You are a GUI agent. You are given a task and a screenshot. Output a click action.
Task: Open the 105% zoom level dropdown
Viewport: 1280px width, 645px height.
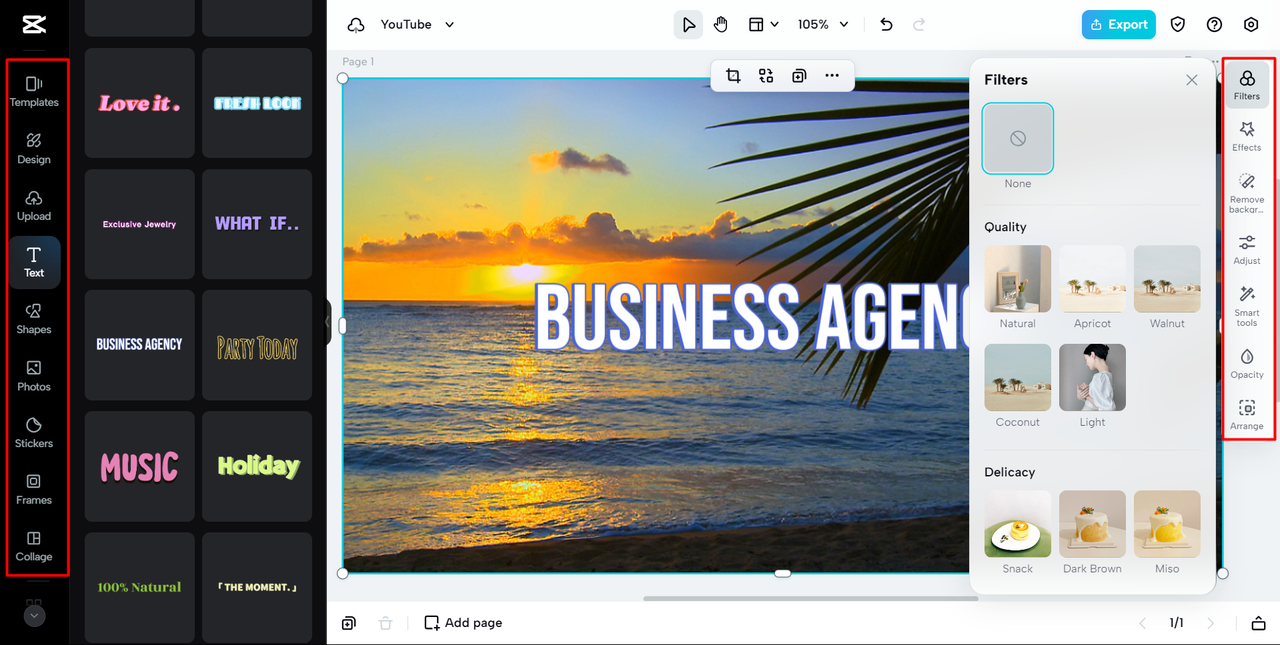point(822,25)
